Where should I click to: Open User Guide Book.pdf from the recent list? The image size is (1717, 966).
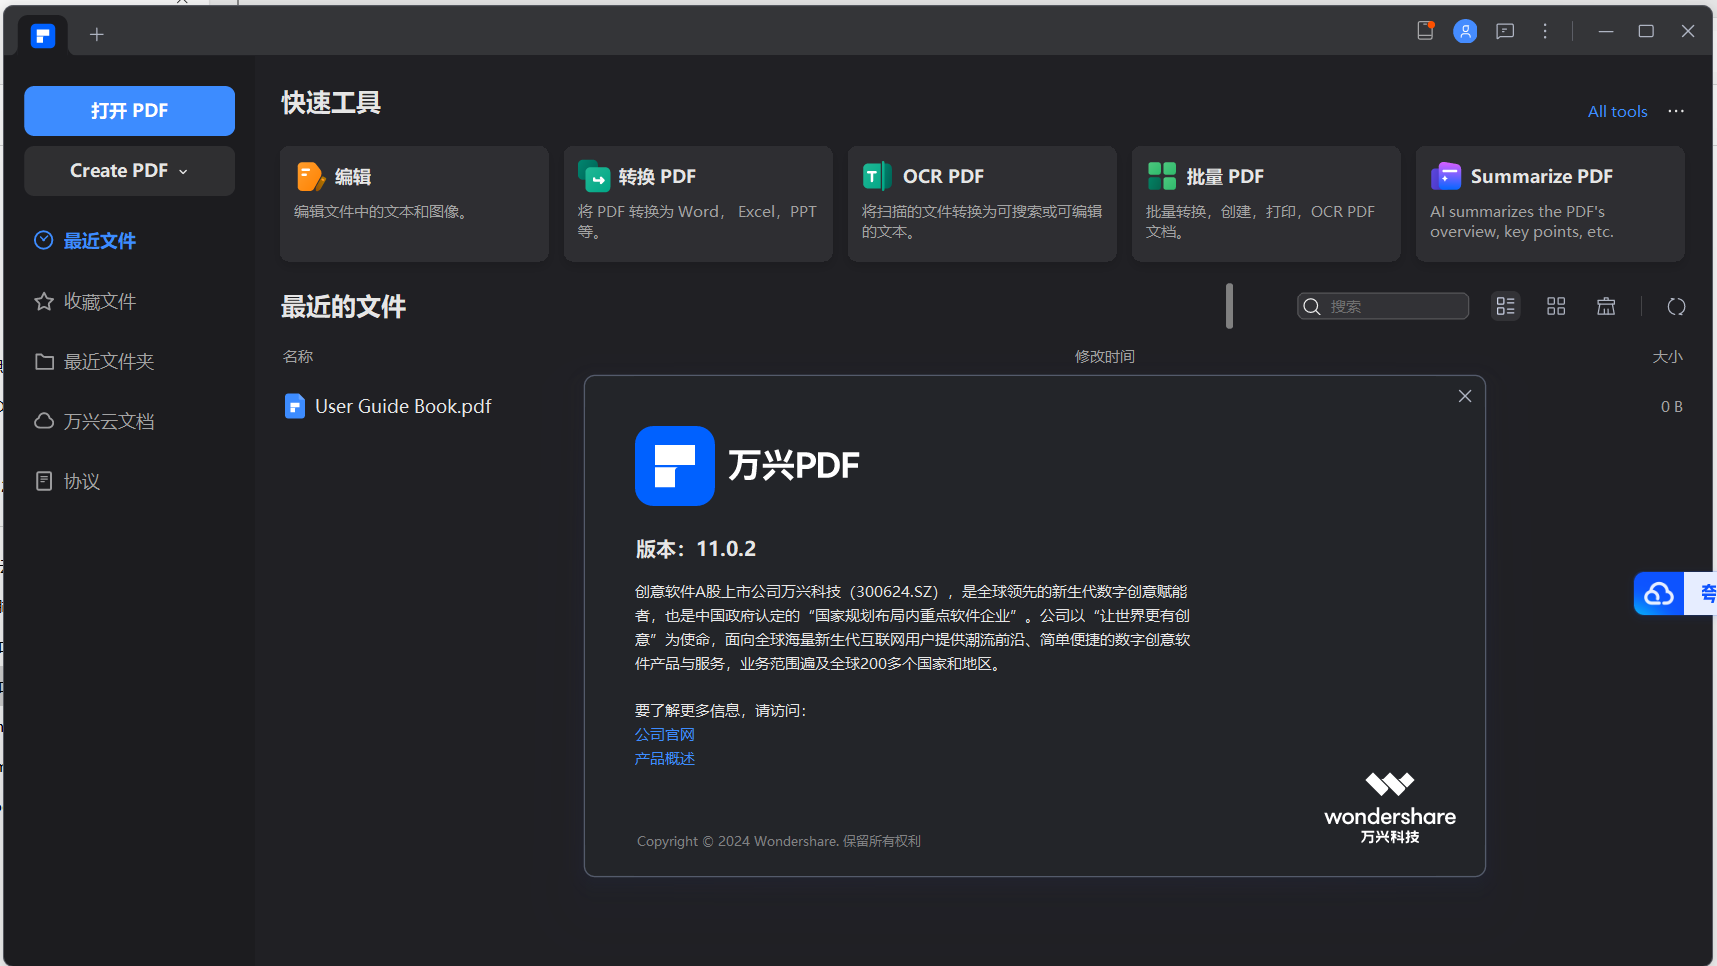[403, 406]
